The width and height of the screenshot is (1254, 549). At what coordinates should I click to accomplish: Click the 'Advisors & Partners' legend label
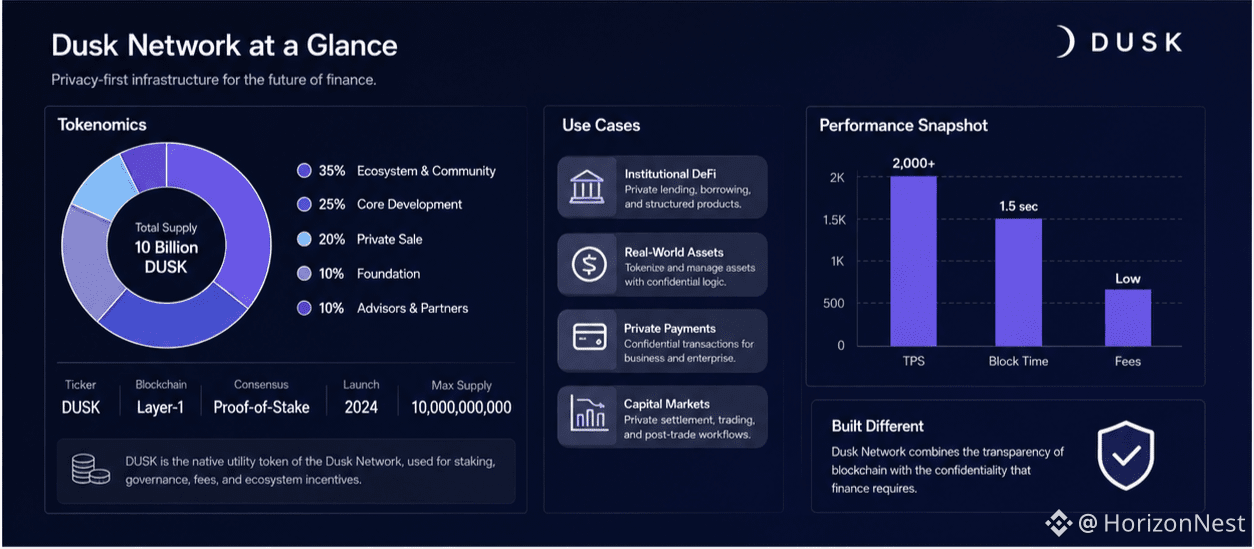tap(412, 309)
